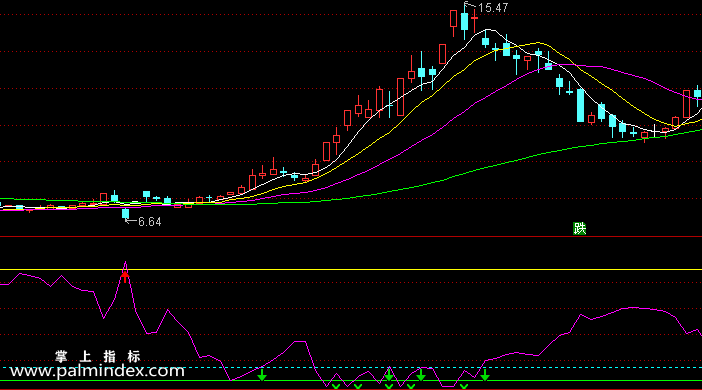Screen dimensions: 702x390
Task: Select the rightmost large green down arrow
Action: 485,375
